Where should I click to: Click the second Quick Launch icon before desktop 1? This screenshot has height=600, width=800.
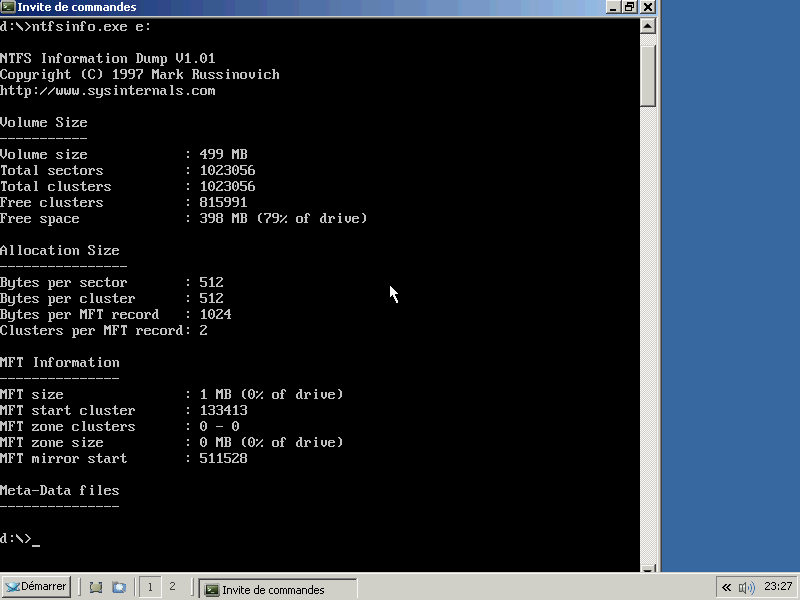pos(119,588)
